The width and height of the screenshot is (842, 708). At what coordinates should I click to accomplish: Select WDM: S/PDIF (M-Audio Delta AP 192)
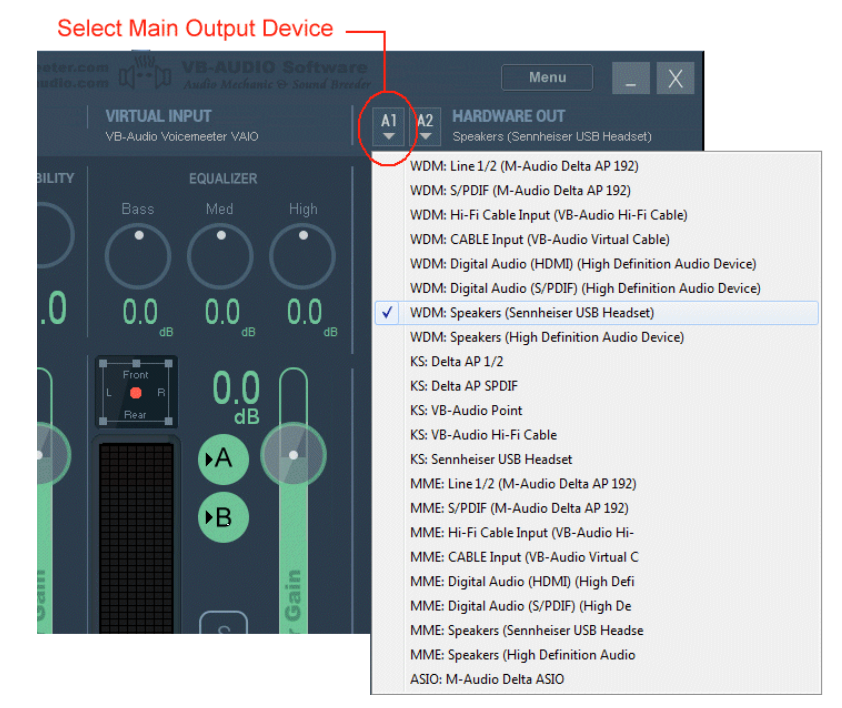click(596, 190)
